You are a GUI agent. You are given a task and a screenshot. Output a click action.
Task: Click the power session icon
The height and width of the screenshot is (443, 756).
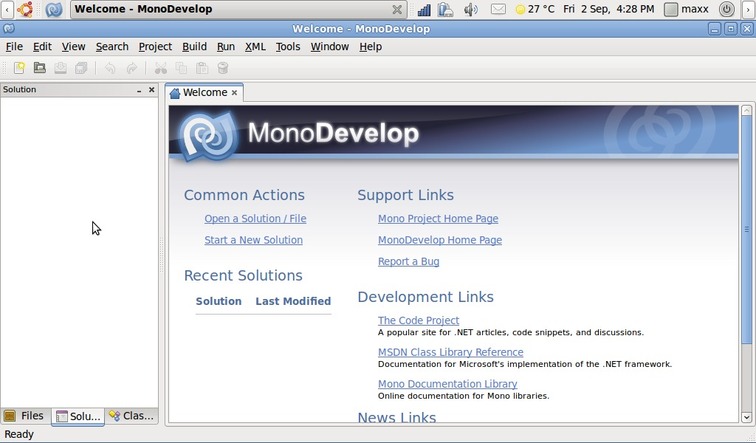[x=726, y=9]
